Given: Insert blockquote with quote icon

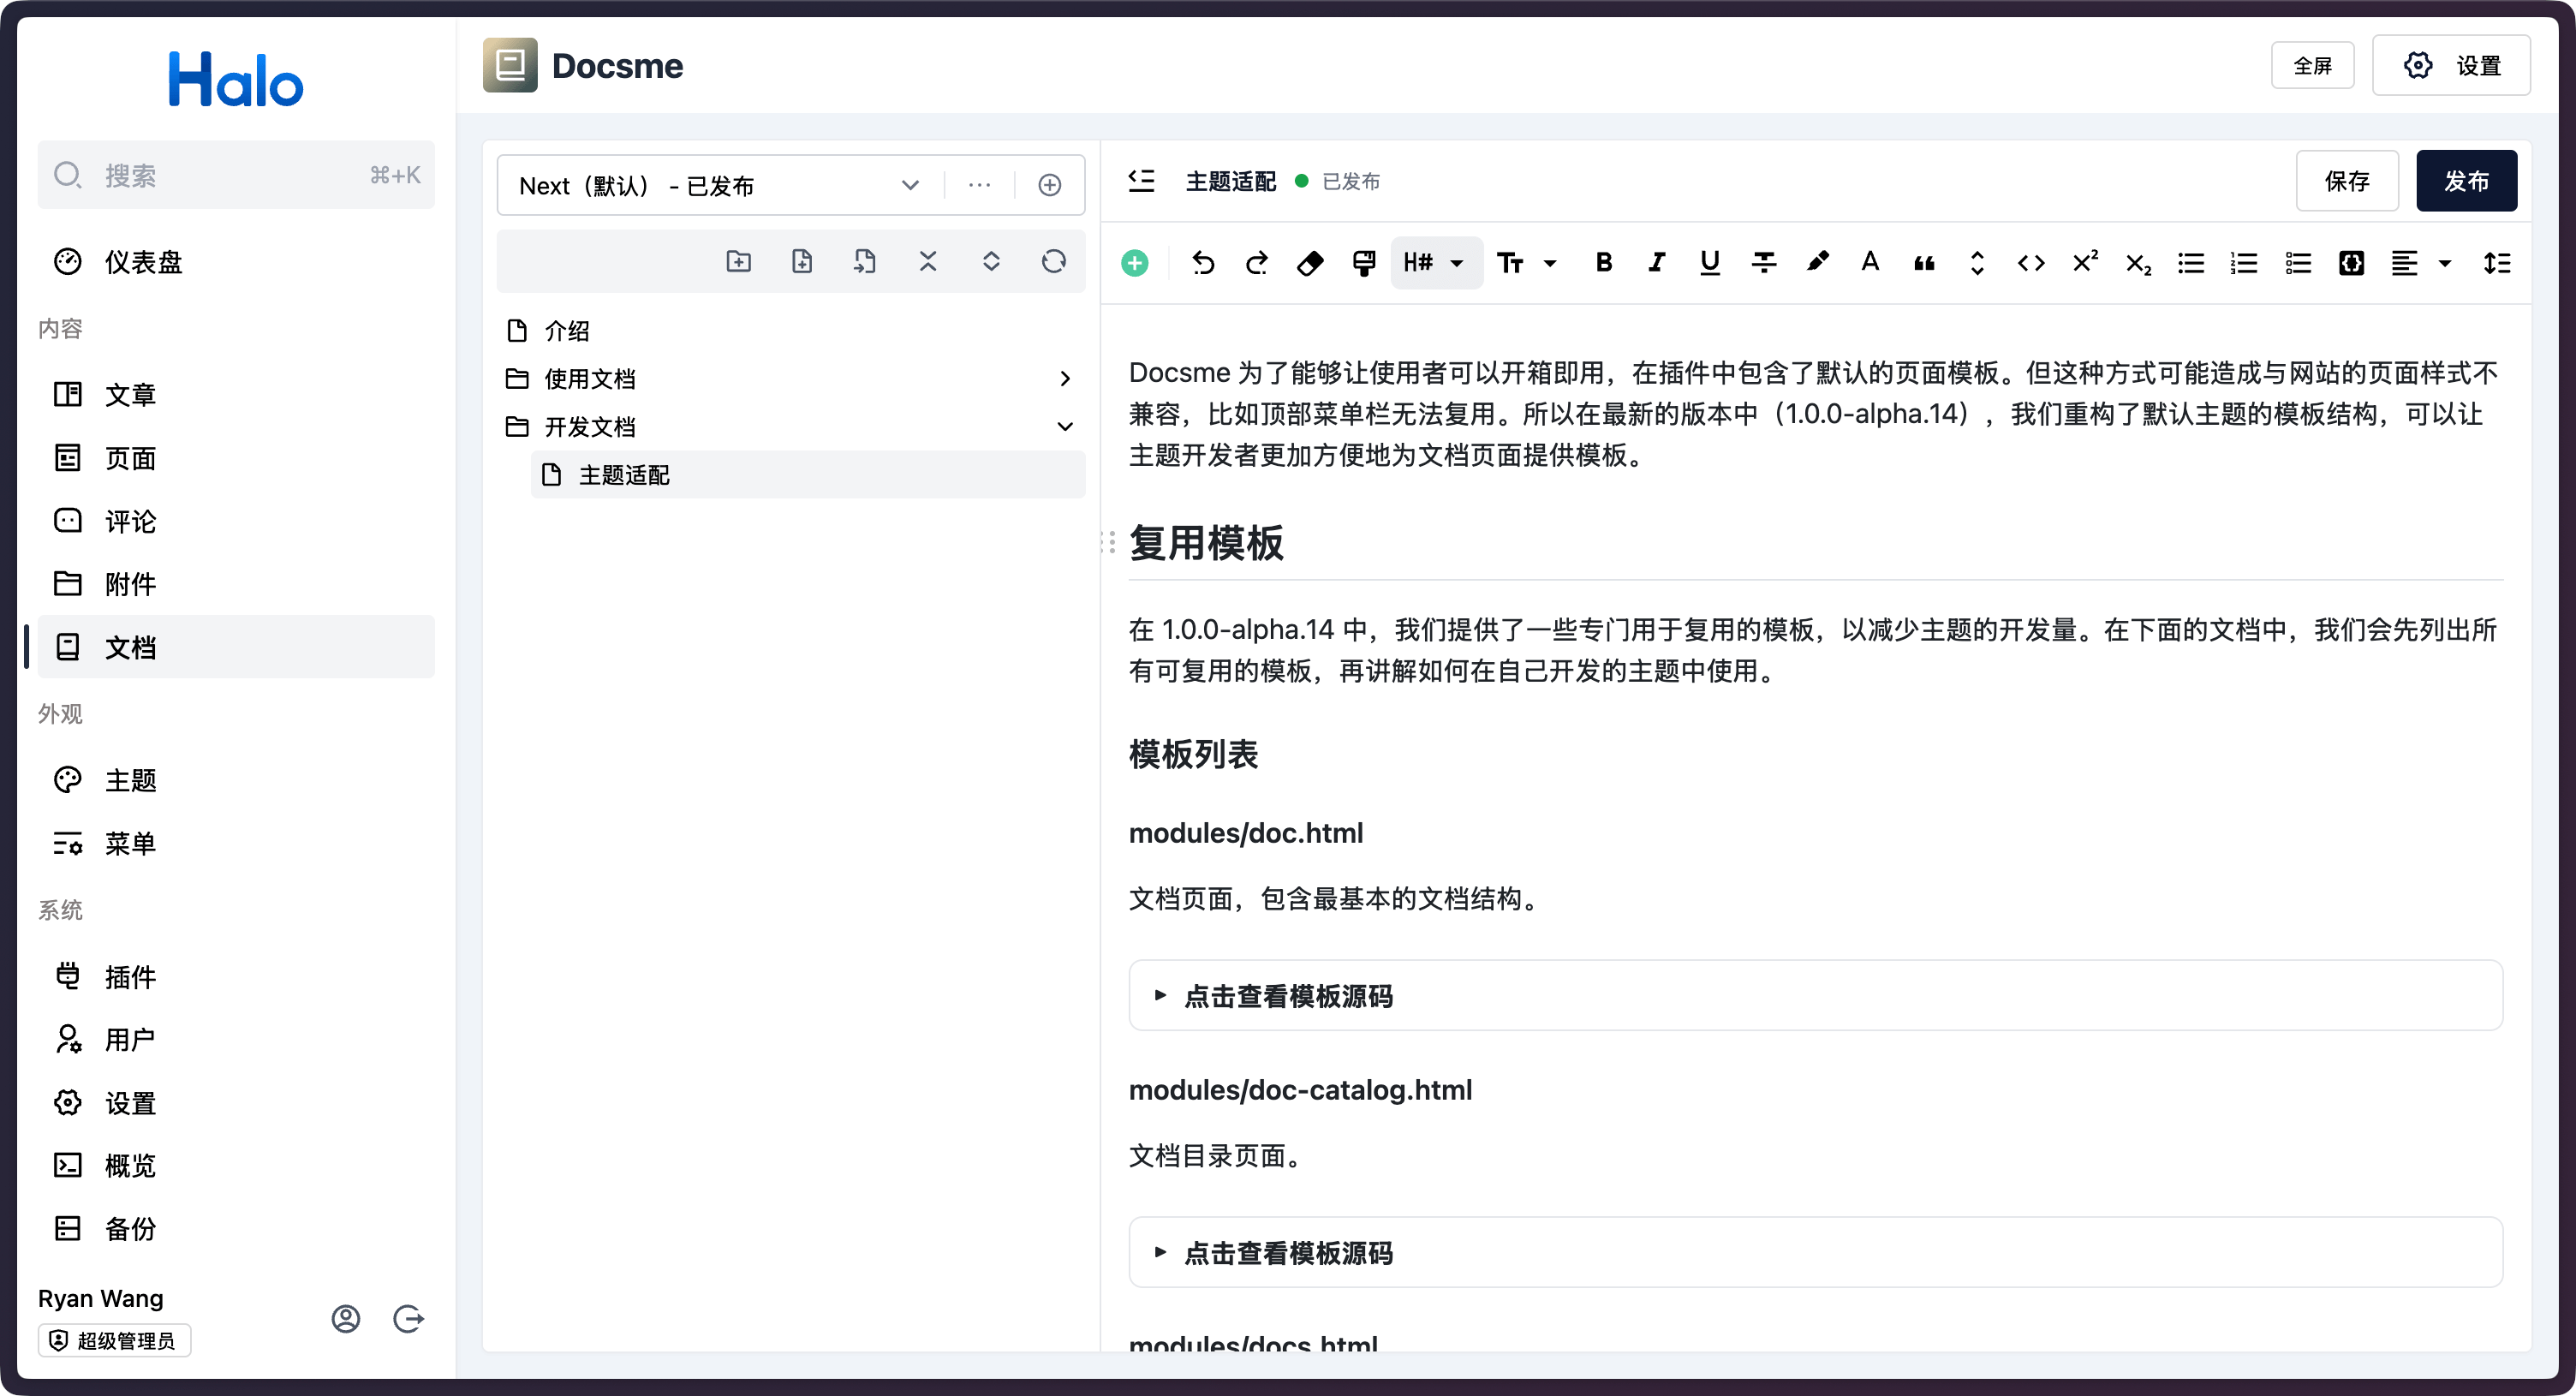Looking at the screenshot, I should pos(1924,263).
